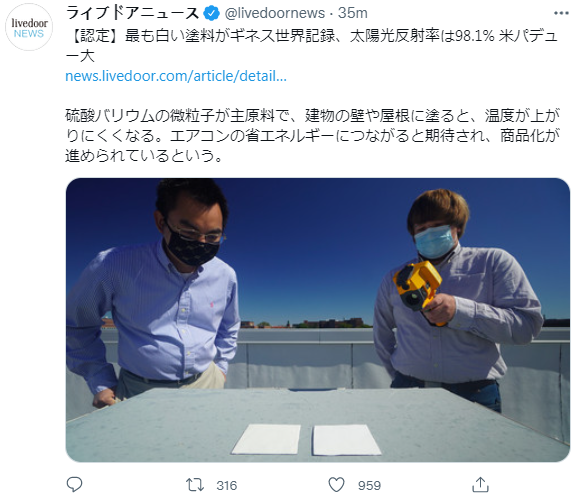The image size is (587, 497).
Task: Click the share upload icon
Action: coord(480,485)
